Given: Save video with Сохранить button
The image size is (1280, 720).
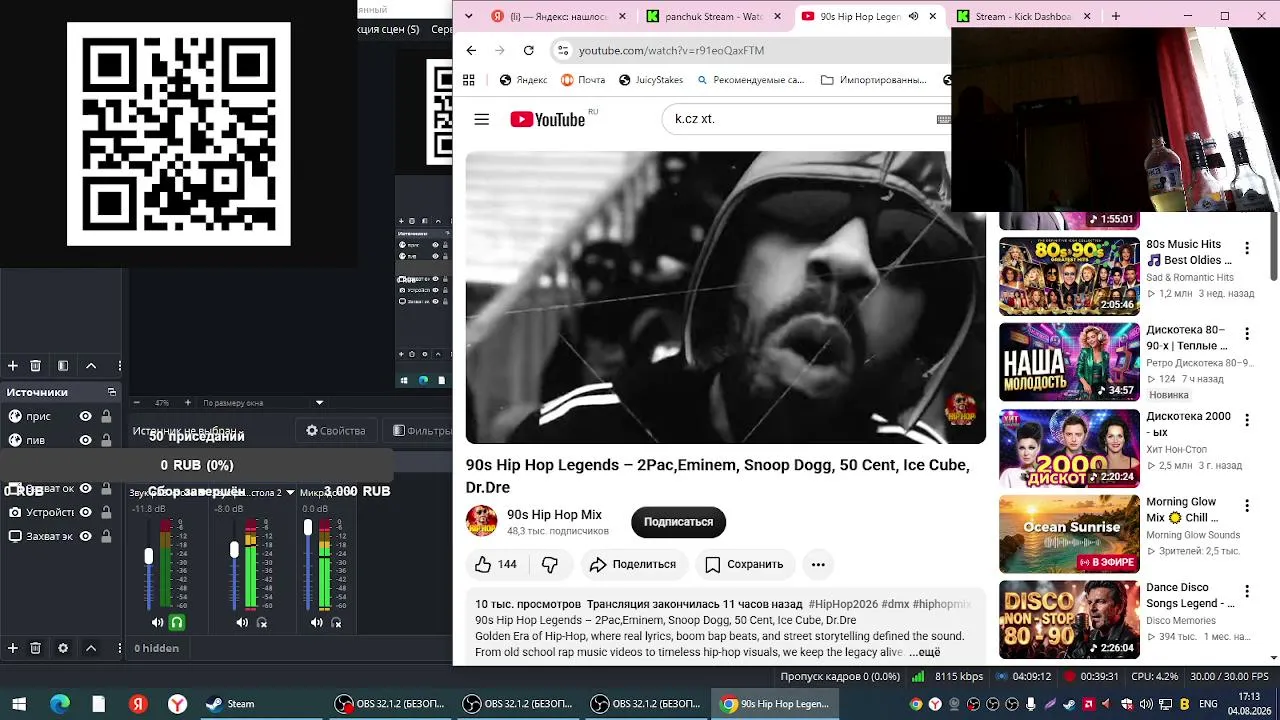Looking at the screenshot, I should coord(744,564).
